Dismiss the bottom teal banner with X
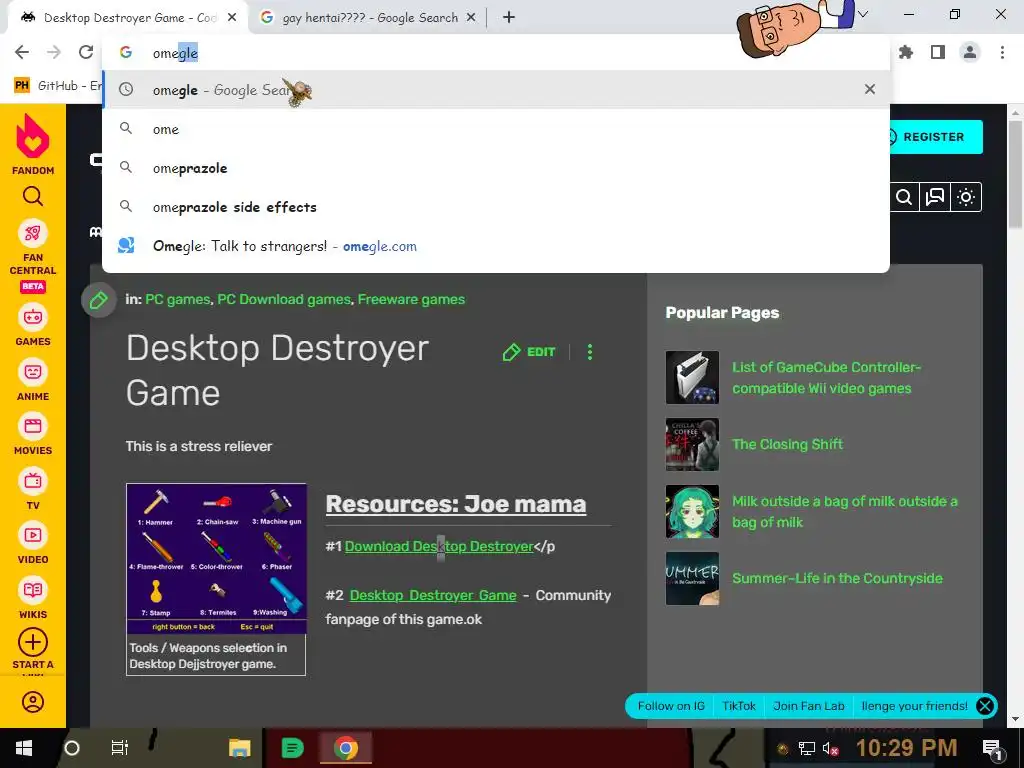1024x768 pixels. (985, 706)
